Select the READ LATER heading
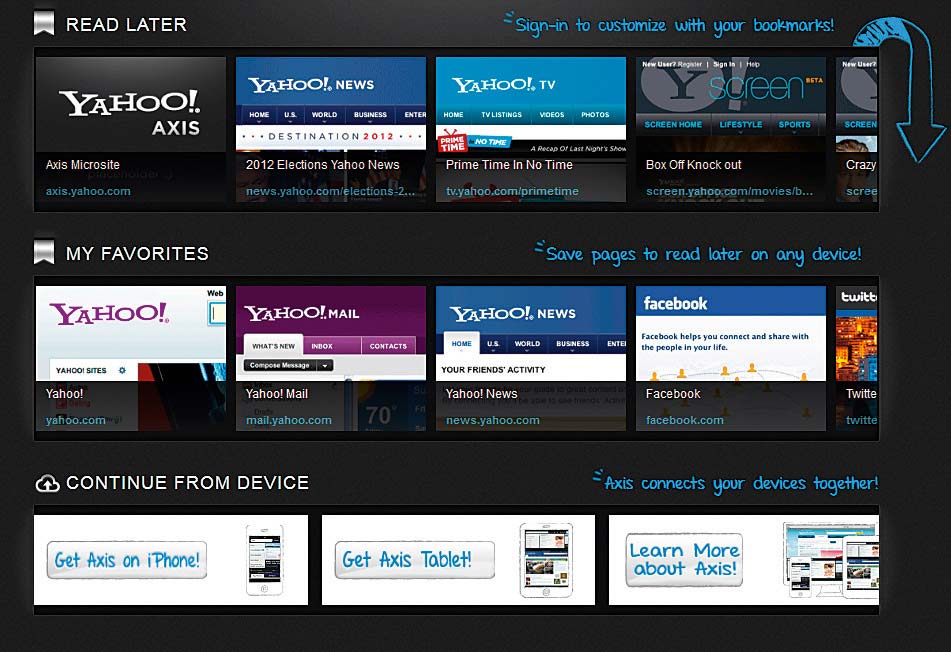The height and width of the screenshot is (652, 951). pyautogui.click(x=126, y=25)
